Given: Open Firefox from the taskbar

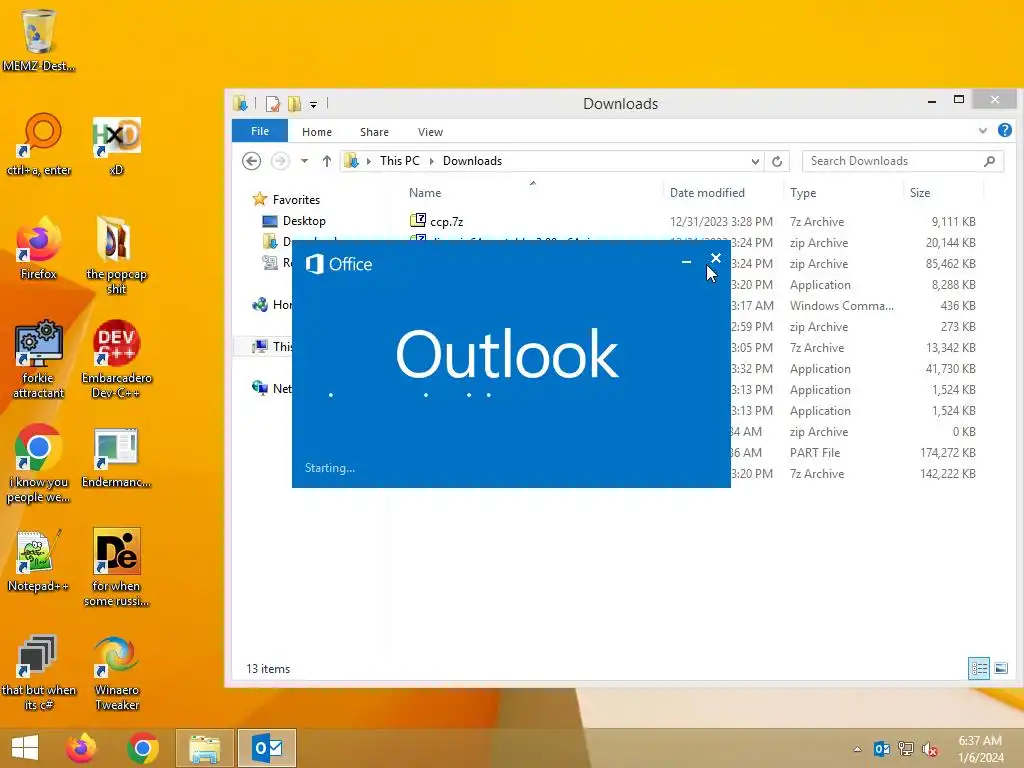Looking at the screenshot, I should click(x=81, y=748).
